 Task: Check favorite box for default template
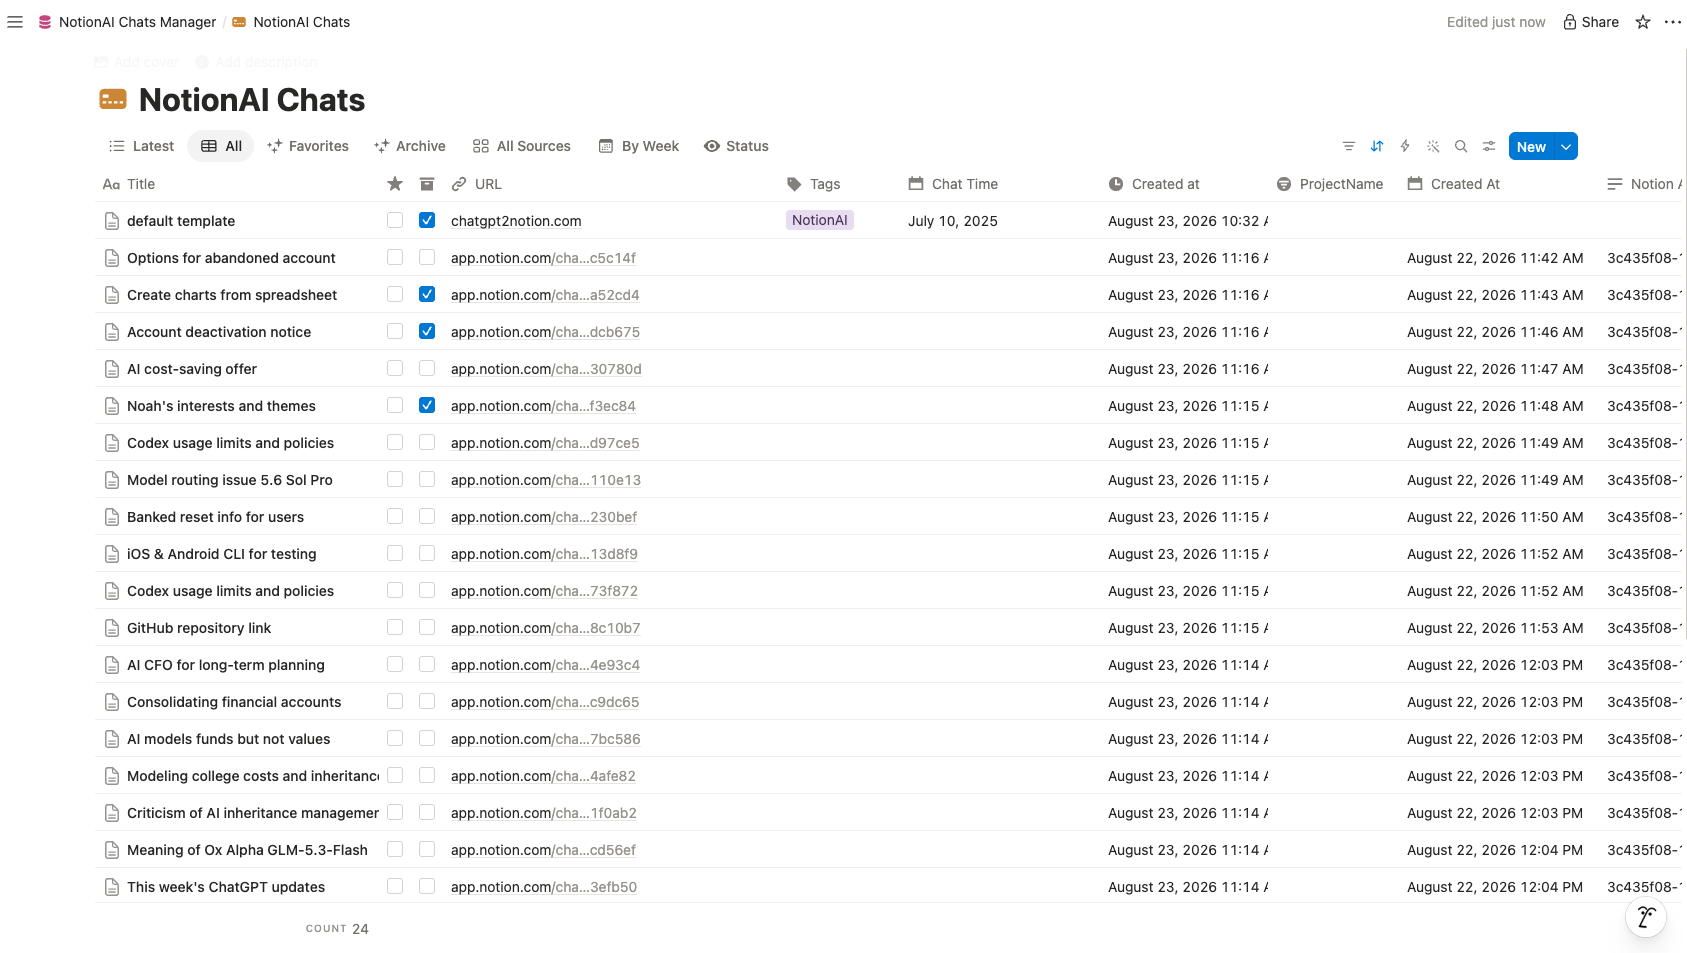[x=395, y=220]
